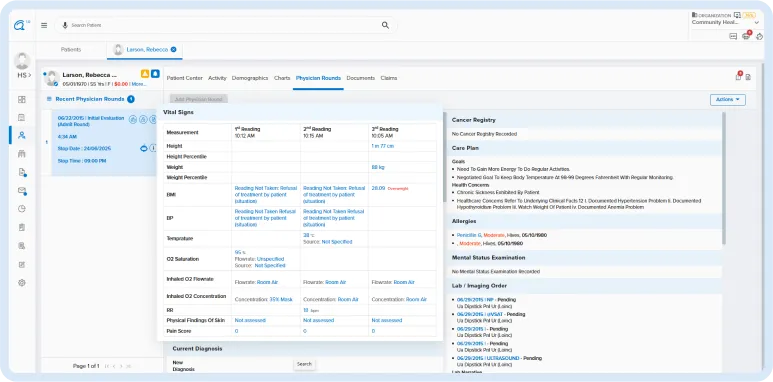Open the dashboard grid icon in sidebar

pyautogui.click(x=22, y=100)
